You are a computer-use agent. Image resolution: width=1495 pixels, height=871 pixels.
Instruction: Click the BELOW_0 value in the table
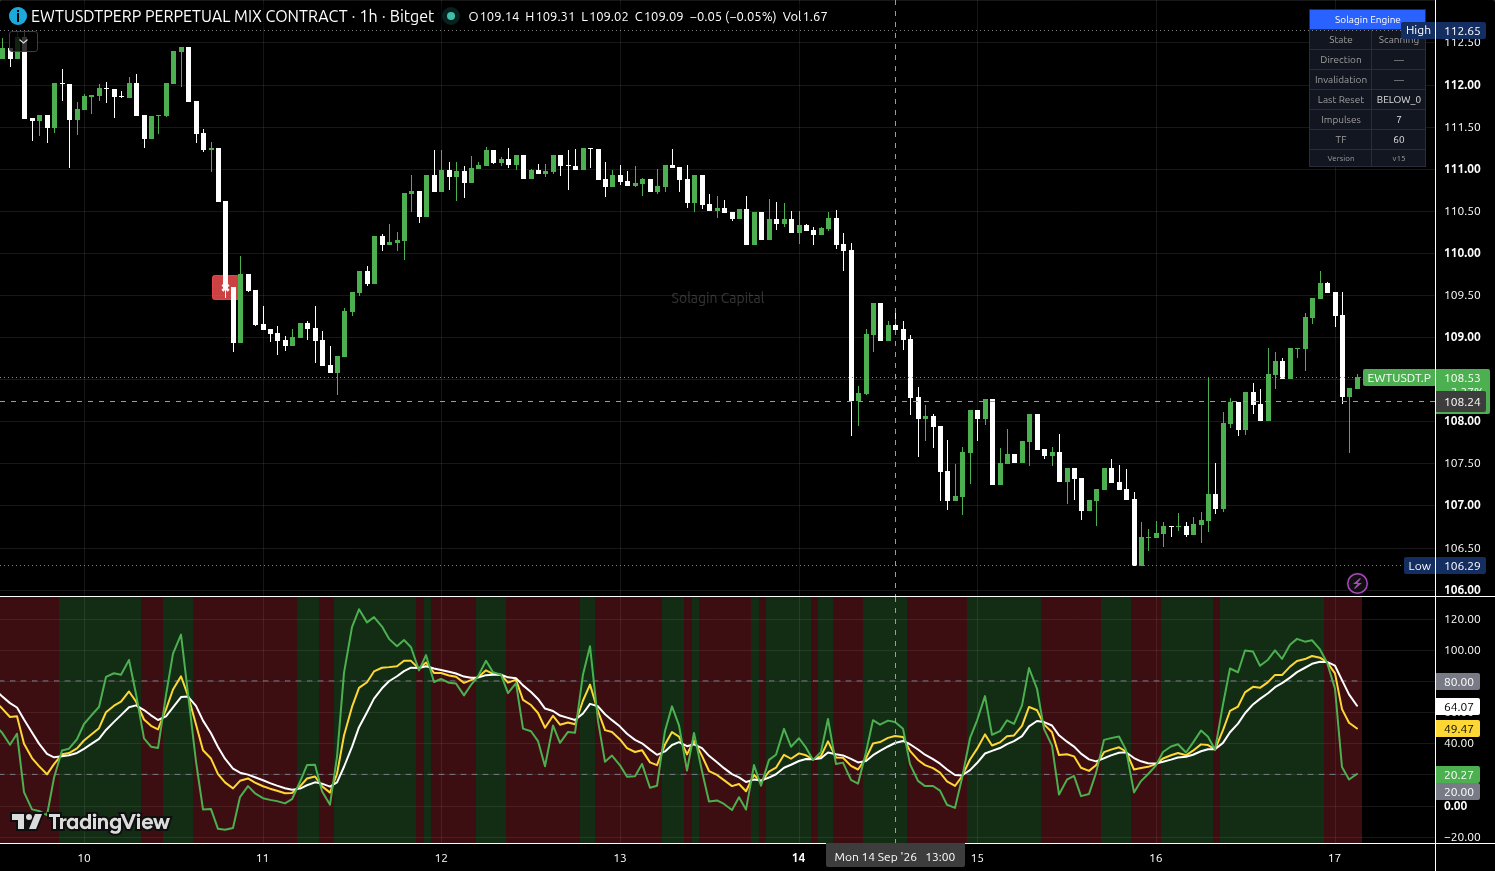1398,100
